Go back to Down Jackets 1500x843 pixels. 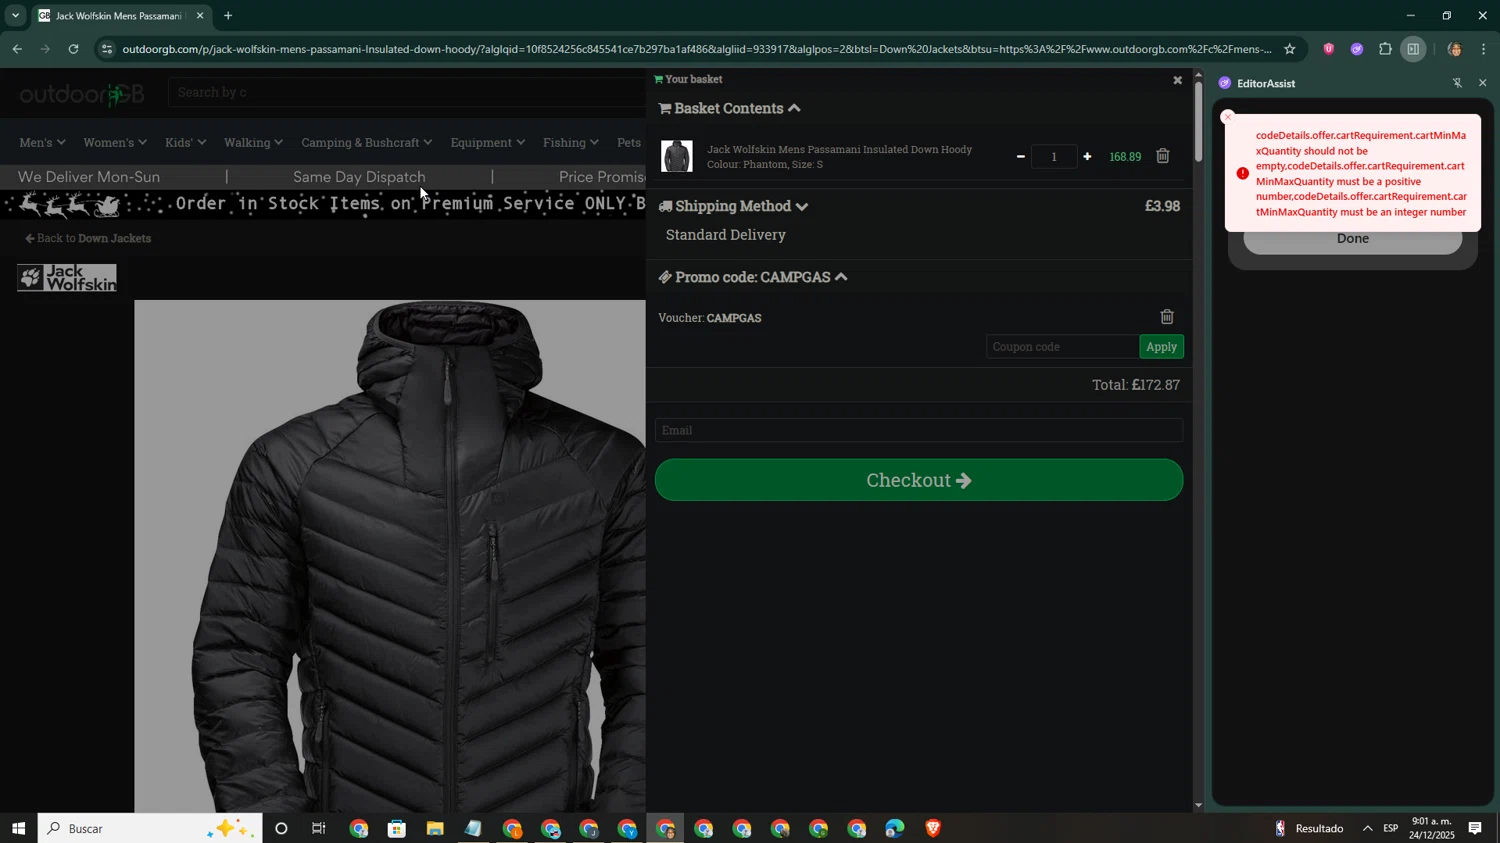point(88,239)
